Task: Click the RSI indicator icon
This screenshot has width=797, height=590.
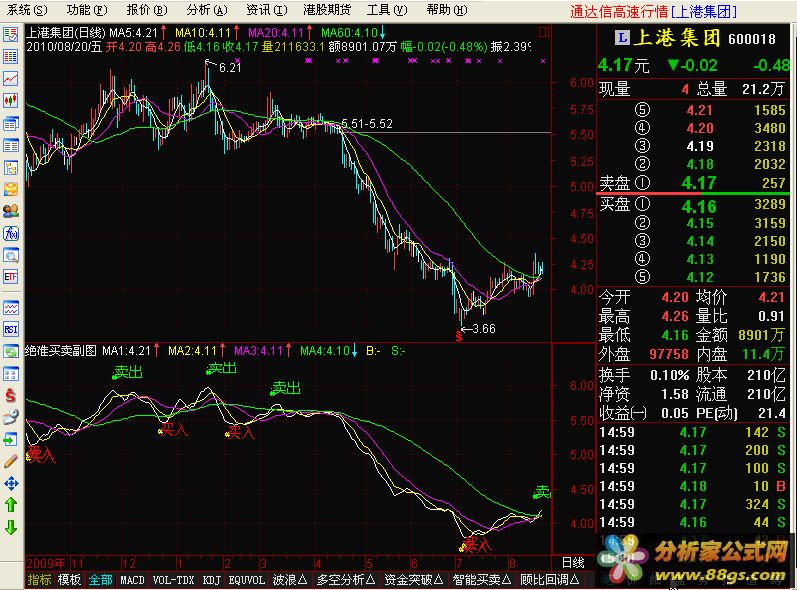Action: coord(11,329)
